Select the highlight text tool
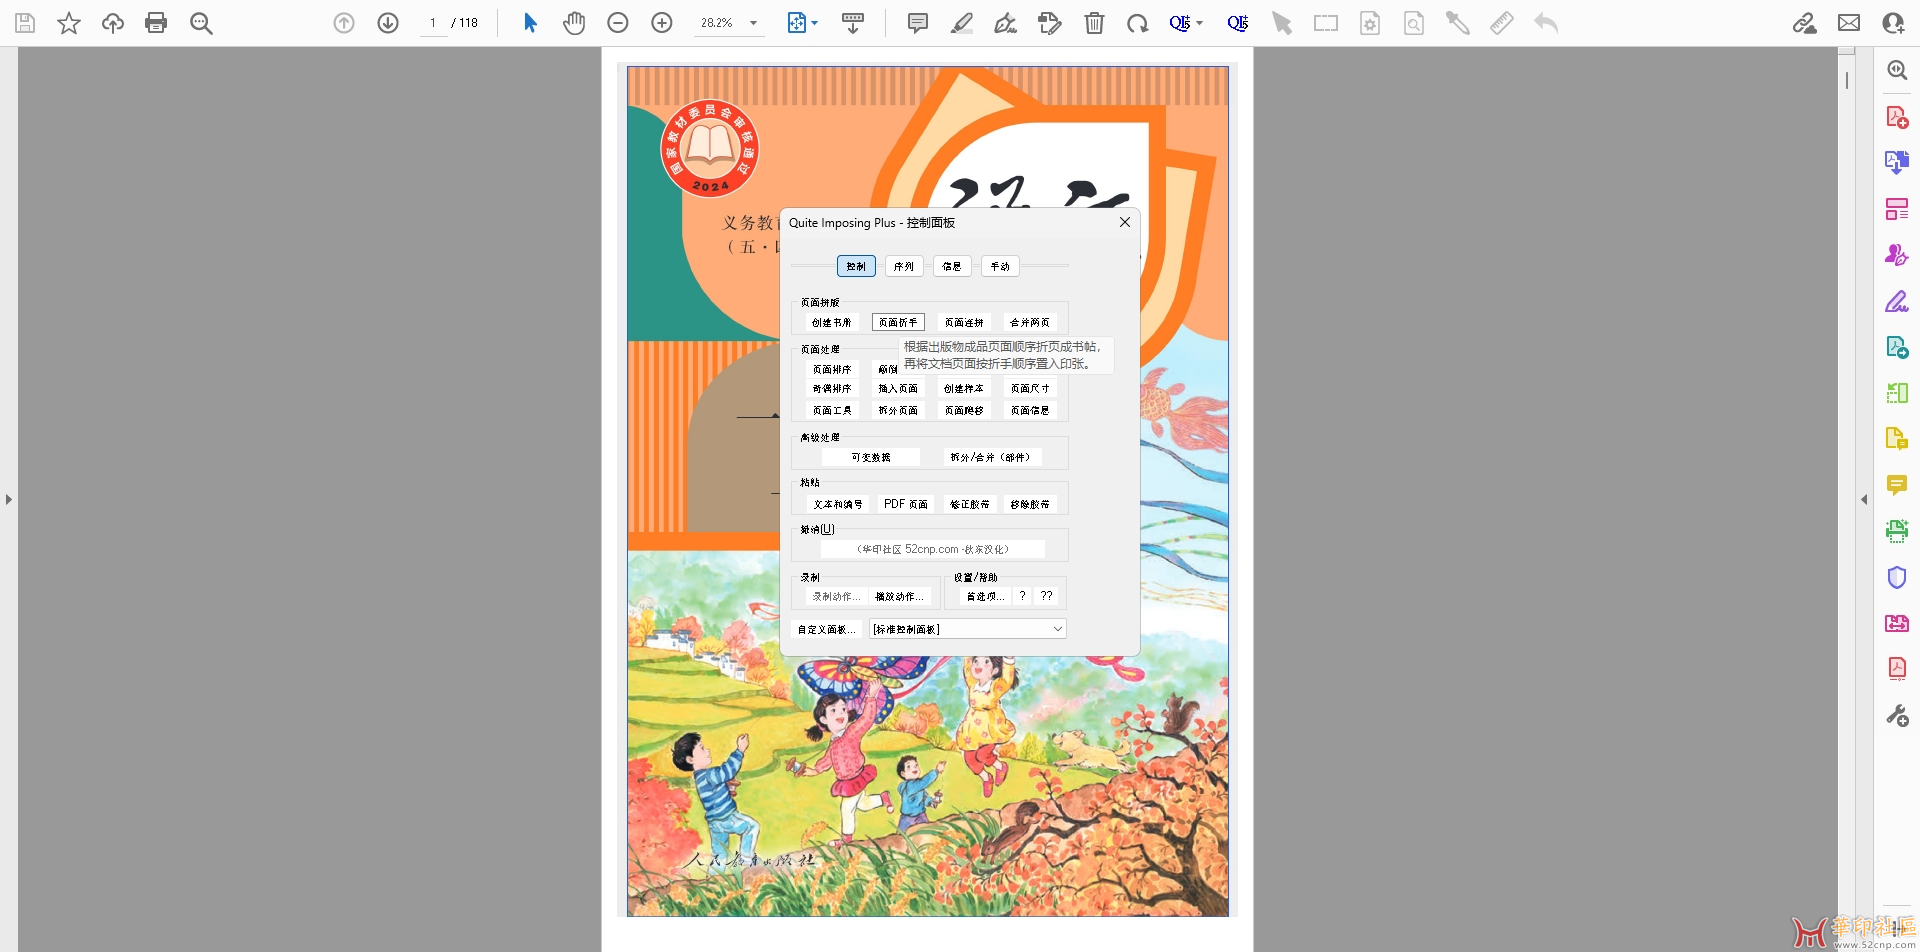The image size is (1920, 952). tap(962, 23)
